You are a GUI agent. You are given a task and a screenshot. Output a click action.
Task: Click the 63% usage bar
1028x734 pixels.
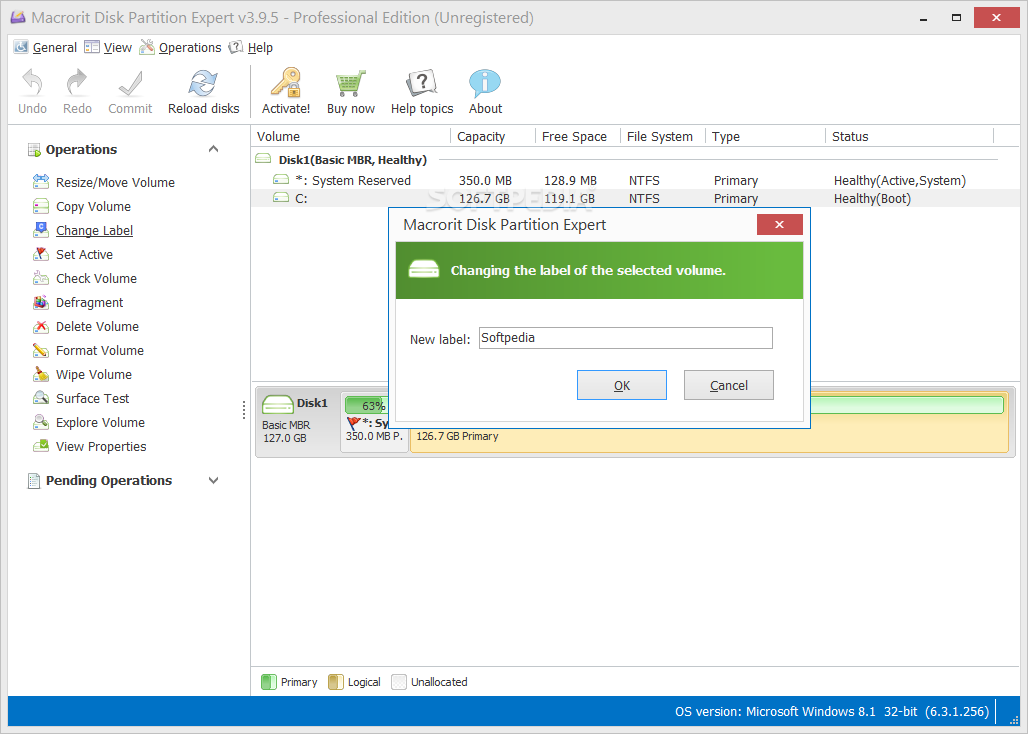pyautogui.click(x=367, y=405)
